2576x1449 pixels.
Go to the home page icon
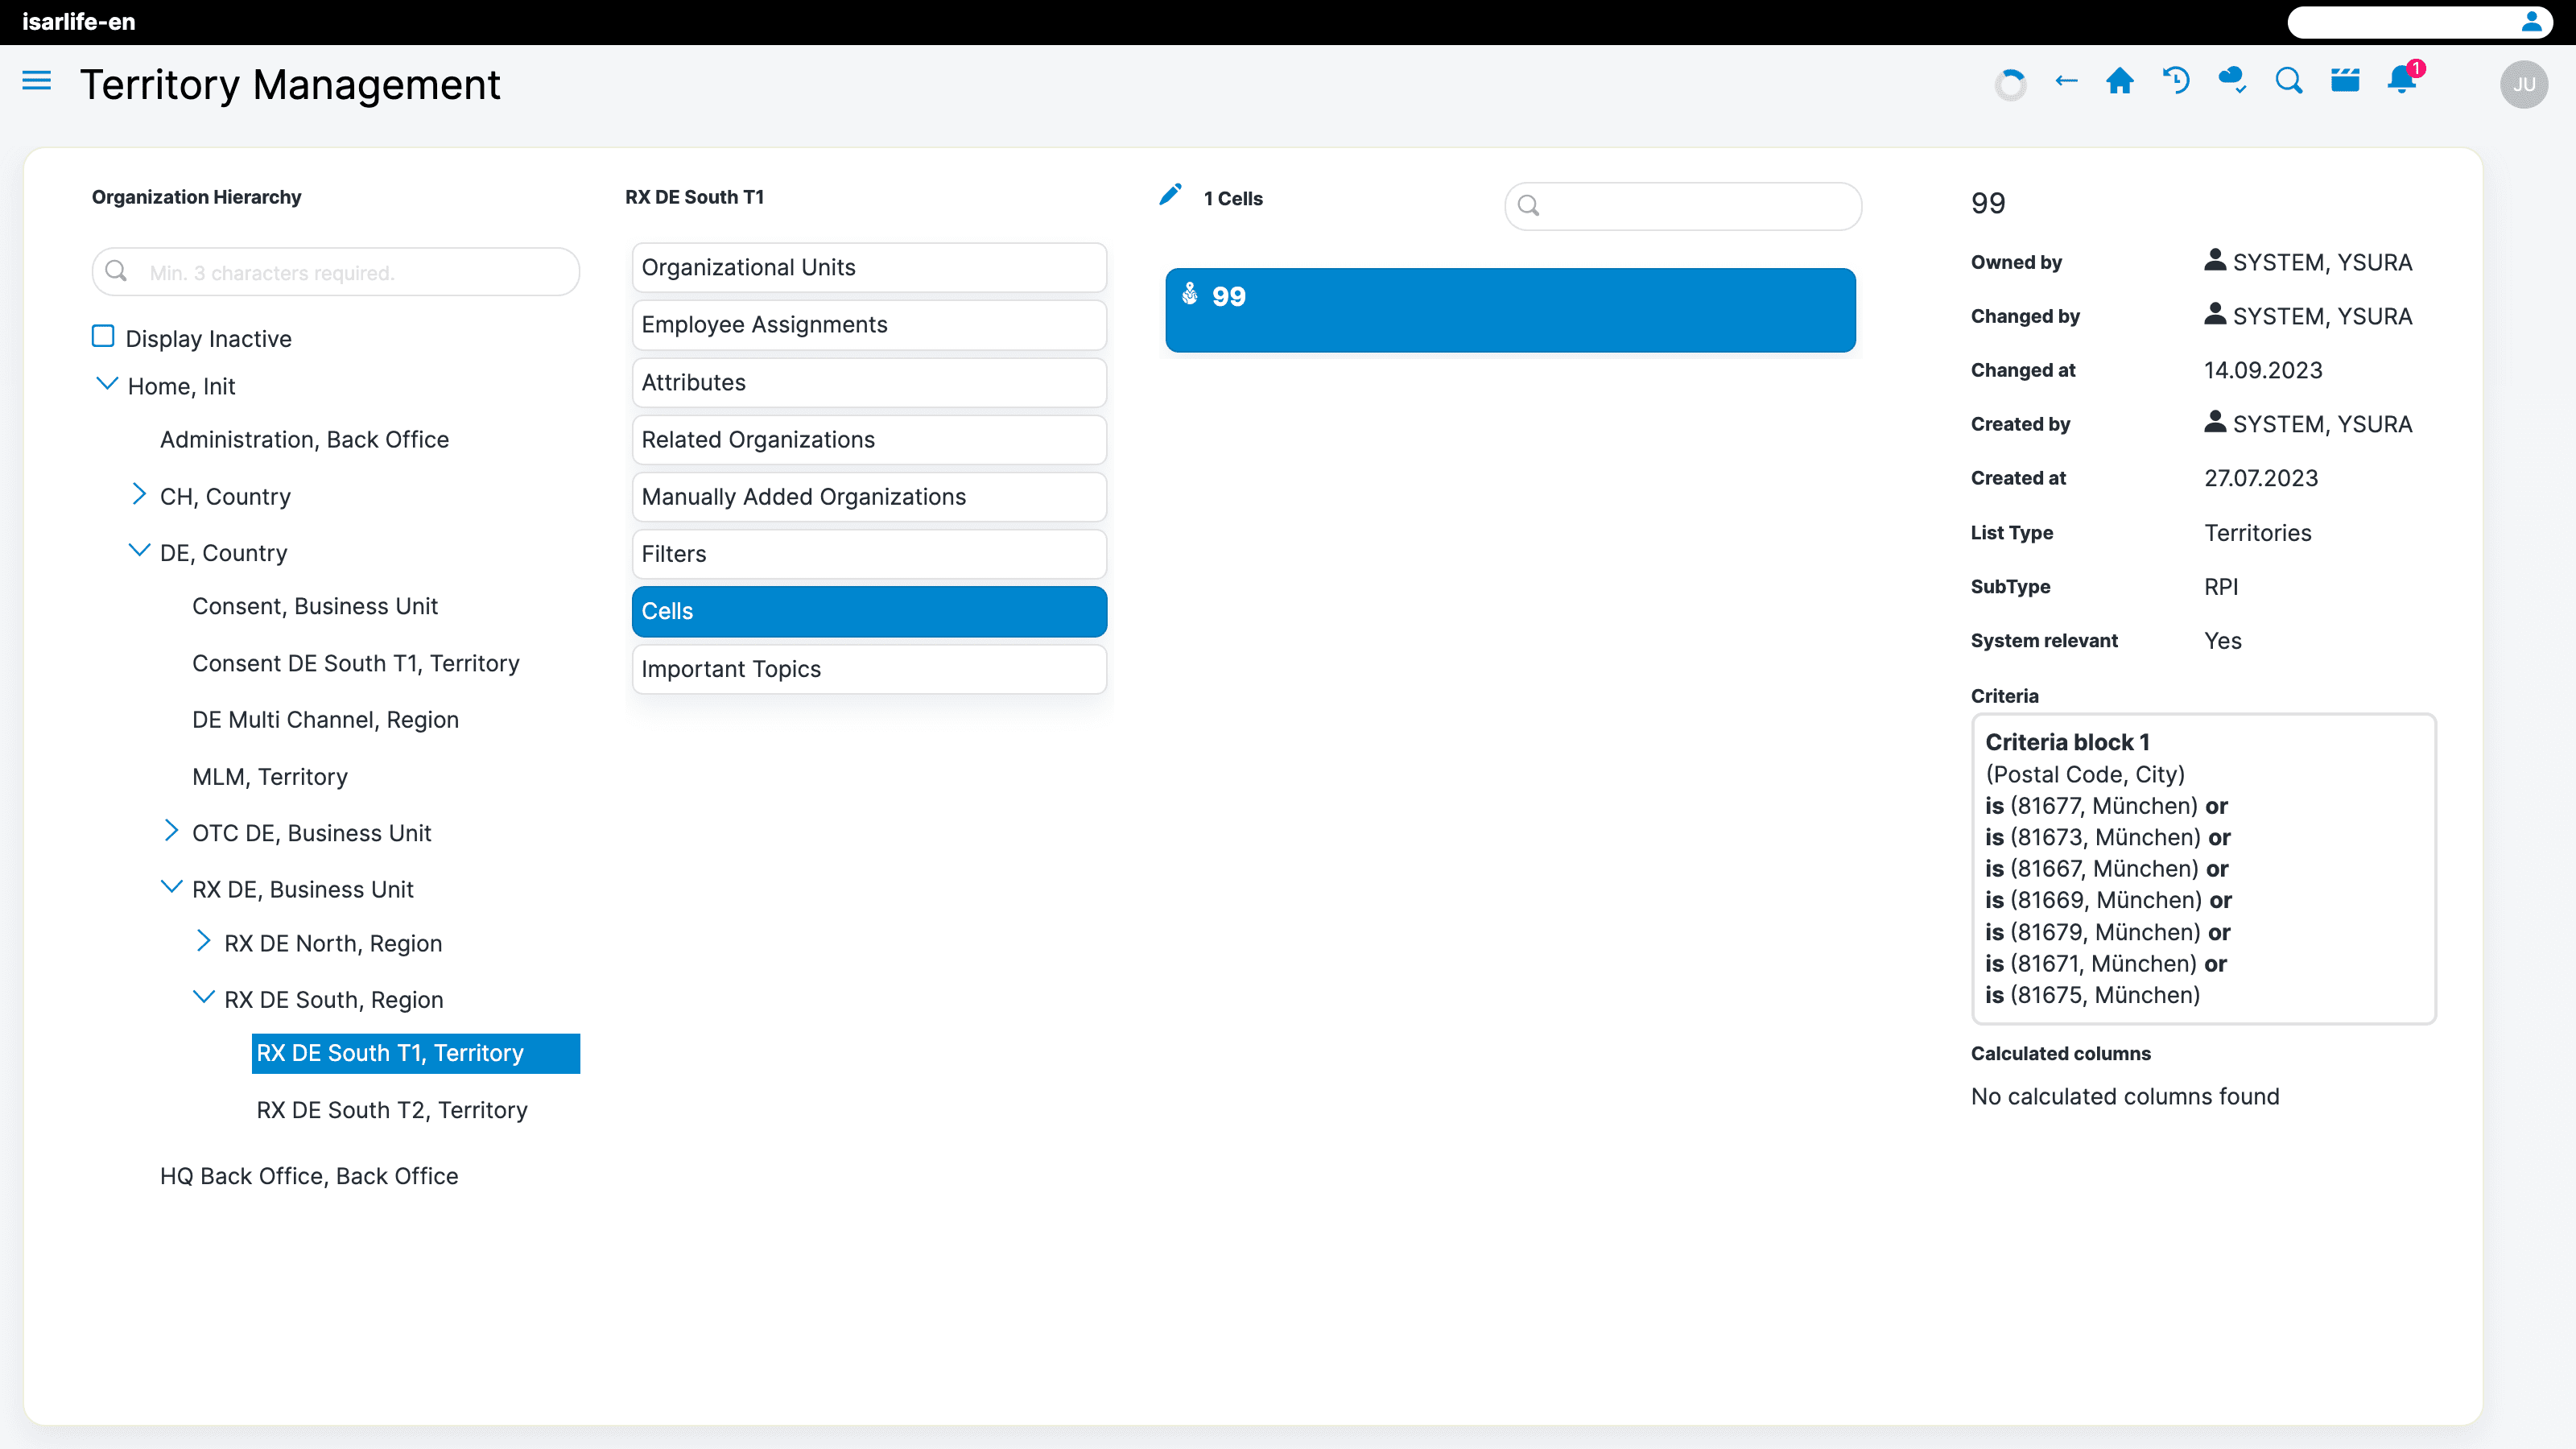coord(2120,81)
